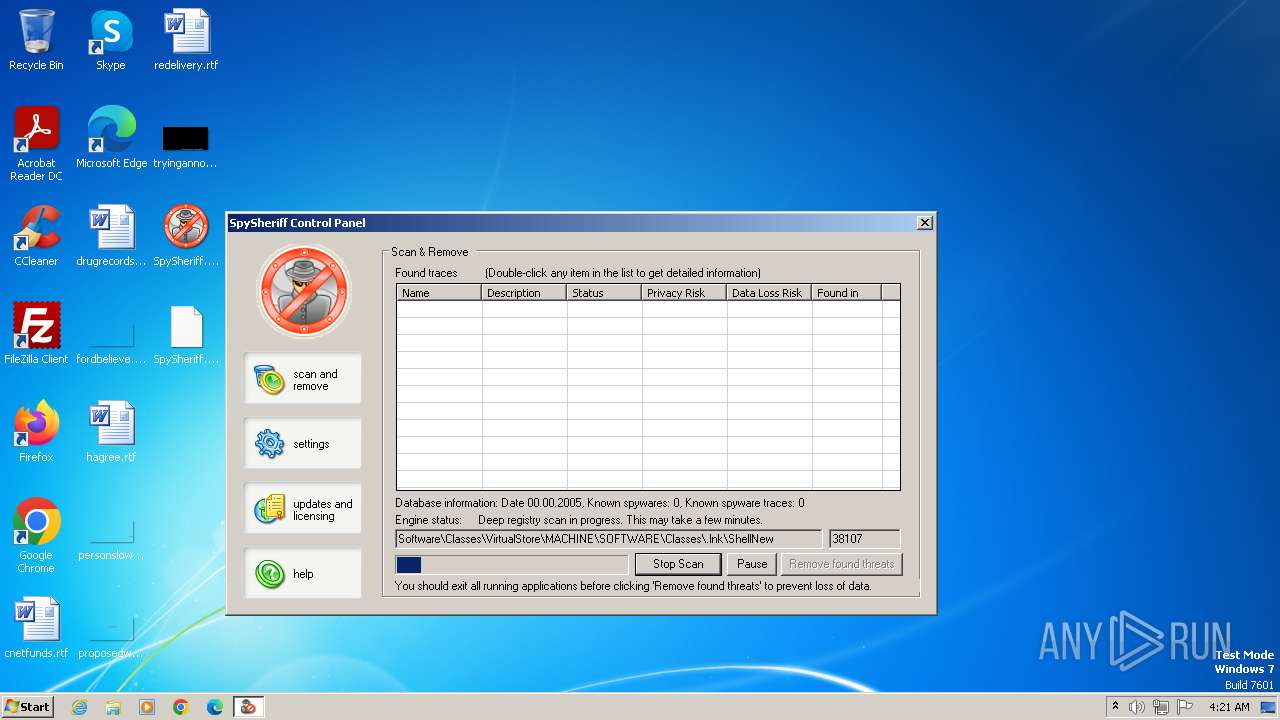Sort traces by the Name column
Screen dimensions: 1280x720
coord(439,293)
